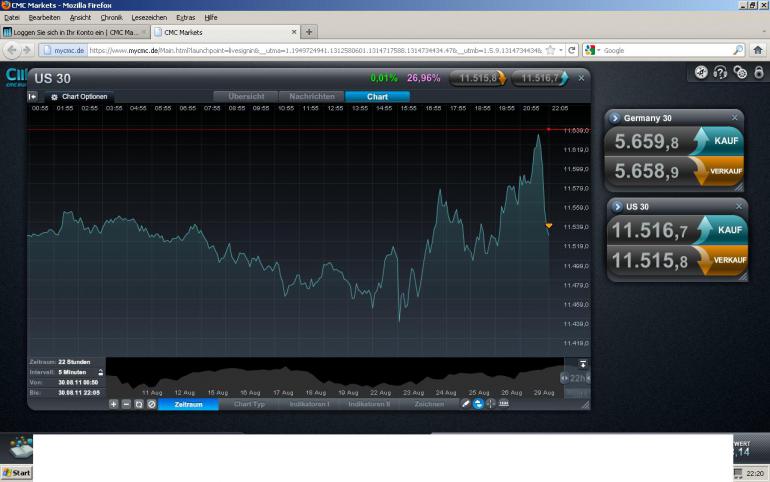This screenshot has width=770, height=482.
Task: Open the gears settings icon
Action: click(x=740, y=73)
